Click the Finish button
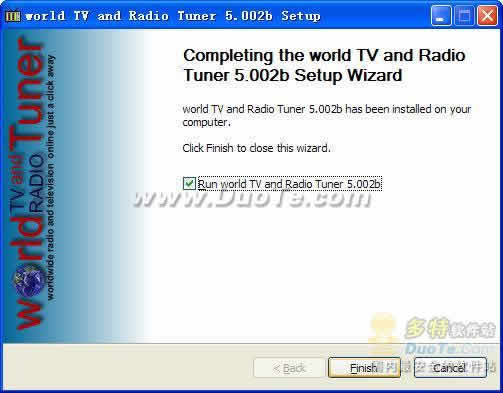The image size is (503, 393). (364, 368)
